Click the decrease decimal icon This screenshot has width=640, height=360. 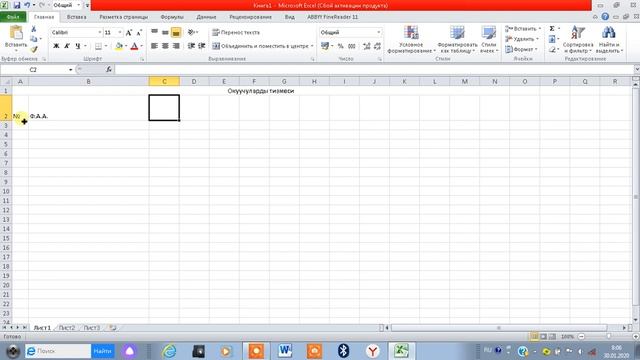(377, 46)
